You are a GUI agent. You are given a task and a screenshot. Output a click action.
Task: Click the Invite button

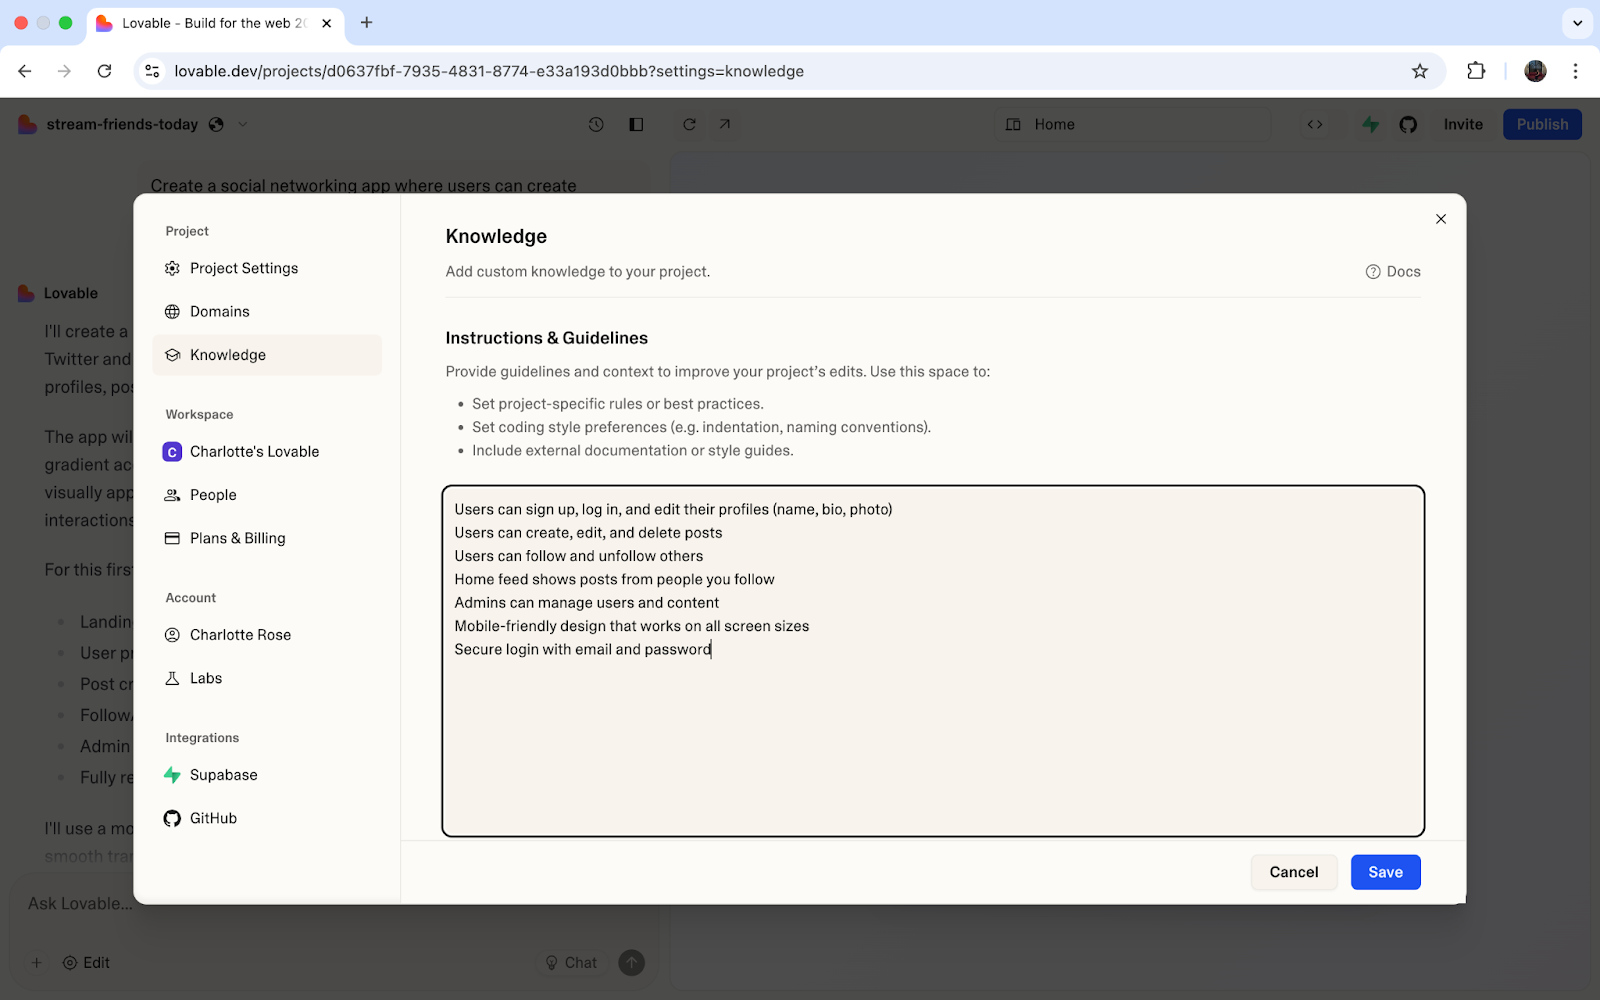click(1462, 124)
